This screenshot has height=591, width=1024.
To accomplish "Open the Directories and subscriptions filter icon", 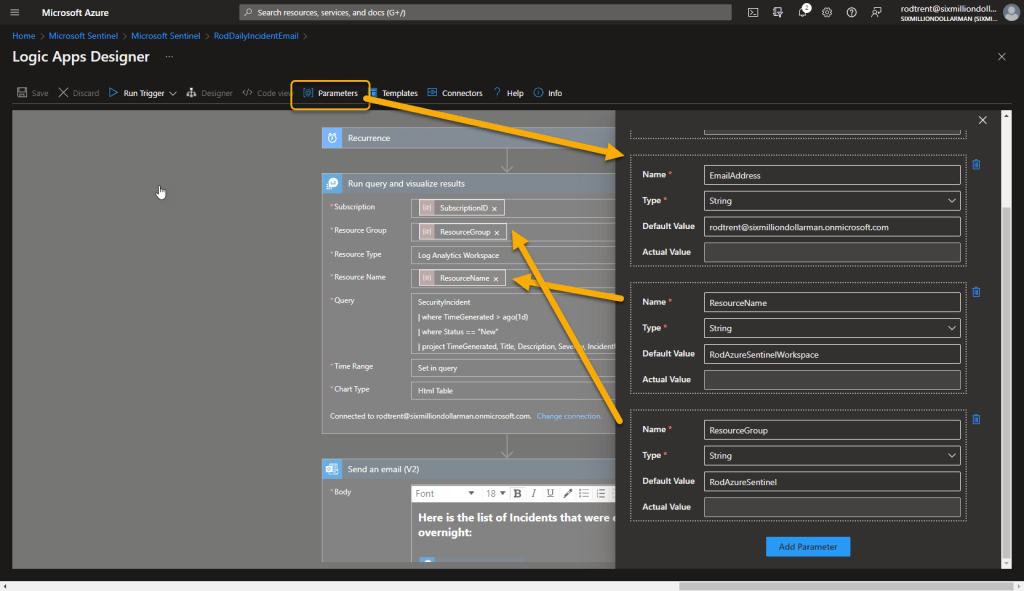I will coord(777,12).
